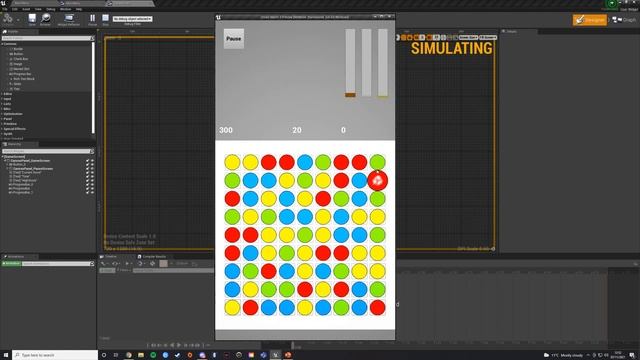Click the Pause button in game window
Screen dimensions: 640x360
point(234,39)
